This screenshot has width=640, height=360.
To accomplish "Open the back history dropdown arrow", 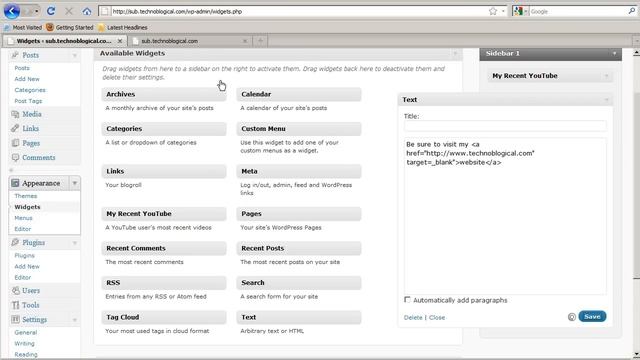I will 36,11.
